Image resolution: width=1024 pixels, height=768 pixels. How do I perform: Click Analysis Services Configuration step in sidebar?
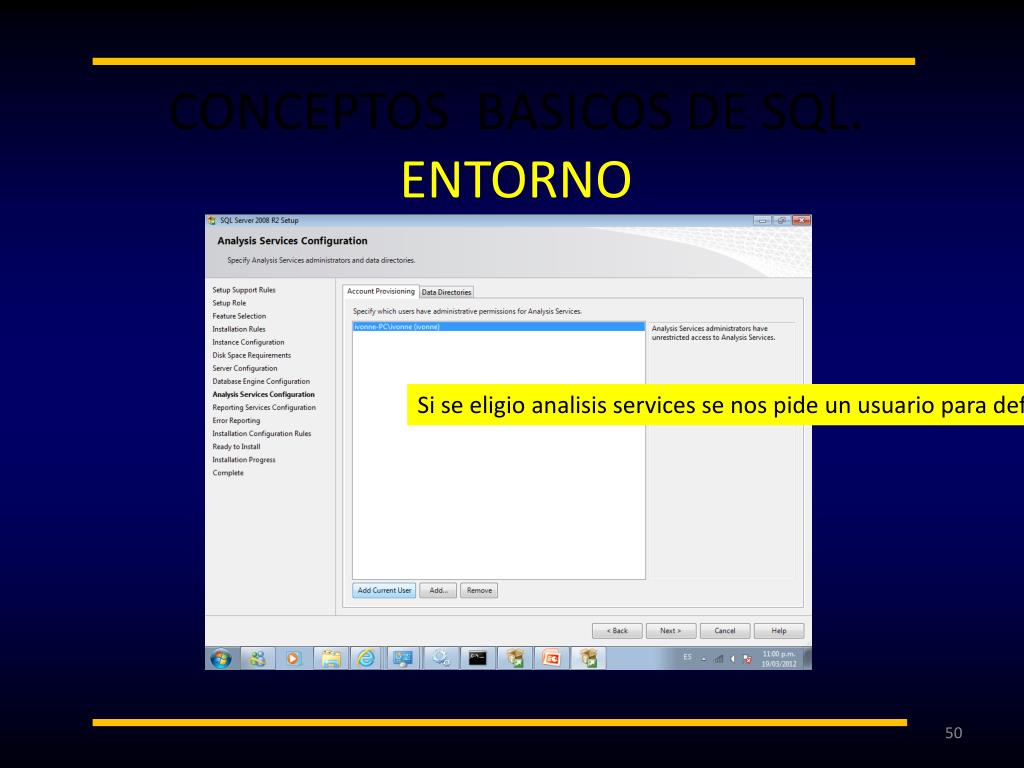tap(263, 394)
